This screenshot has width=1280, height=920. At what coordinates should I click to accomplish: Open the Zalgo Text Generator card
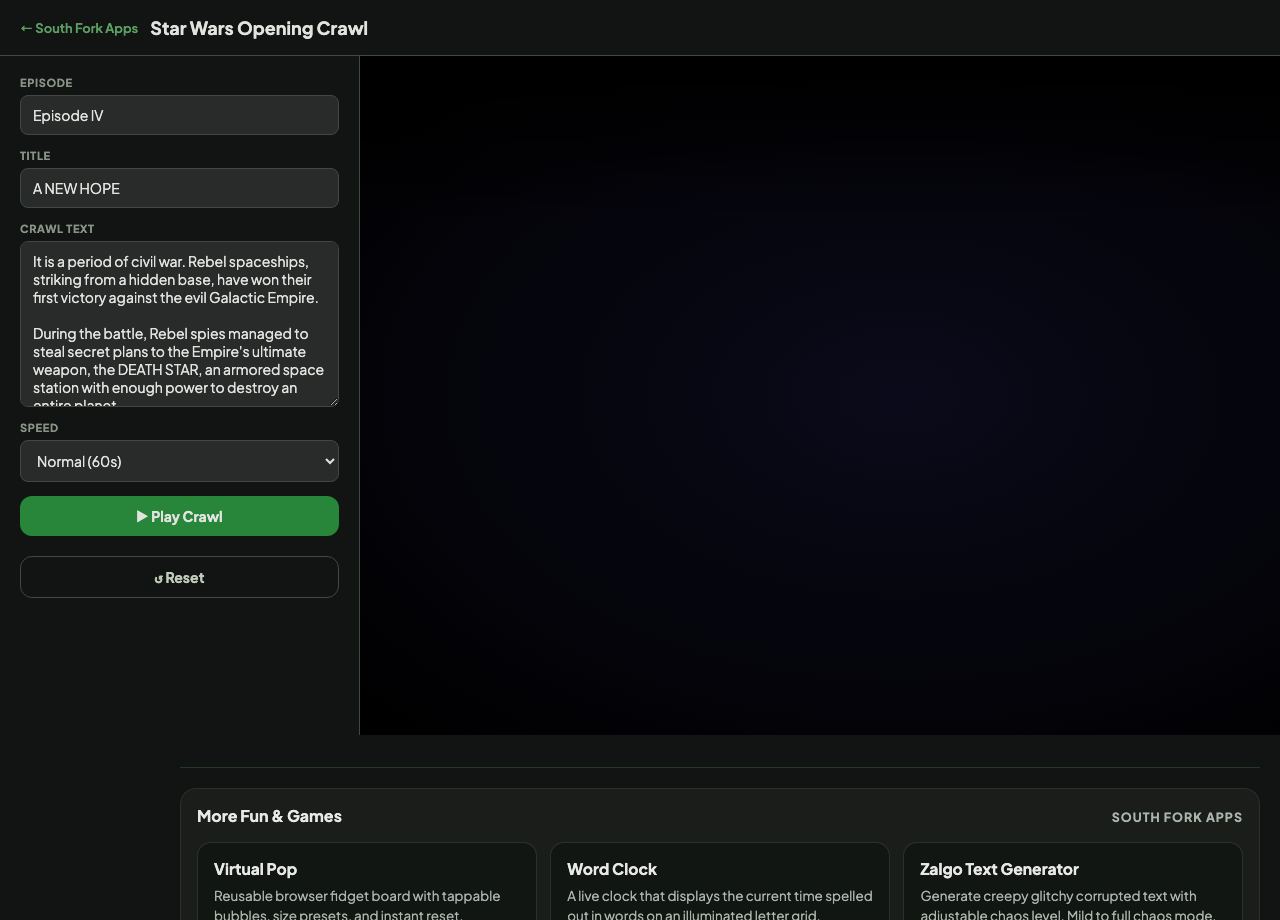tap(1073, 881)
